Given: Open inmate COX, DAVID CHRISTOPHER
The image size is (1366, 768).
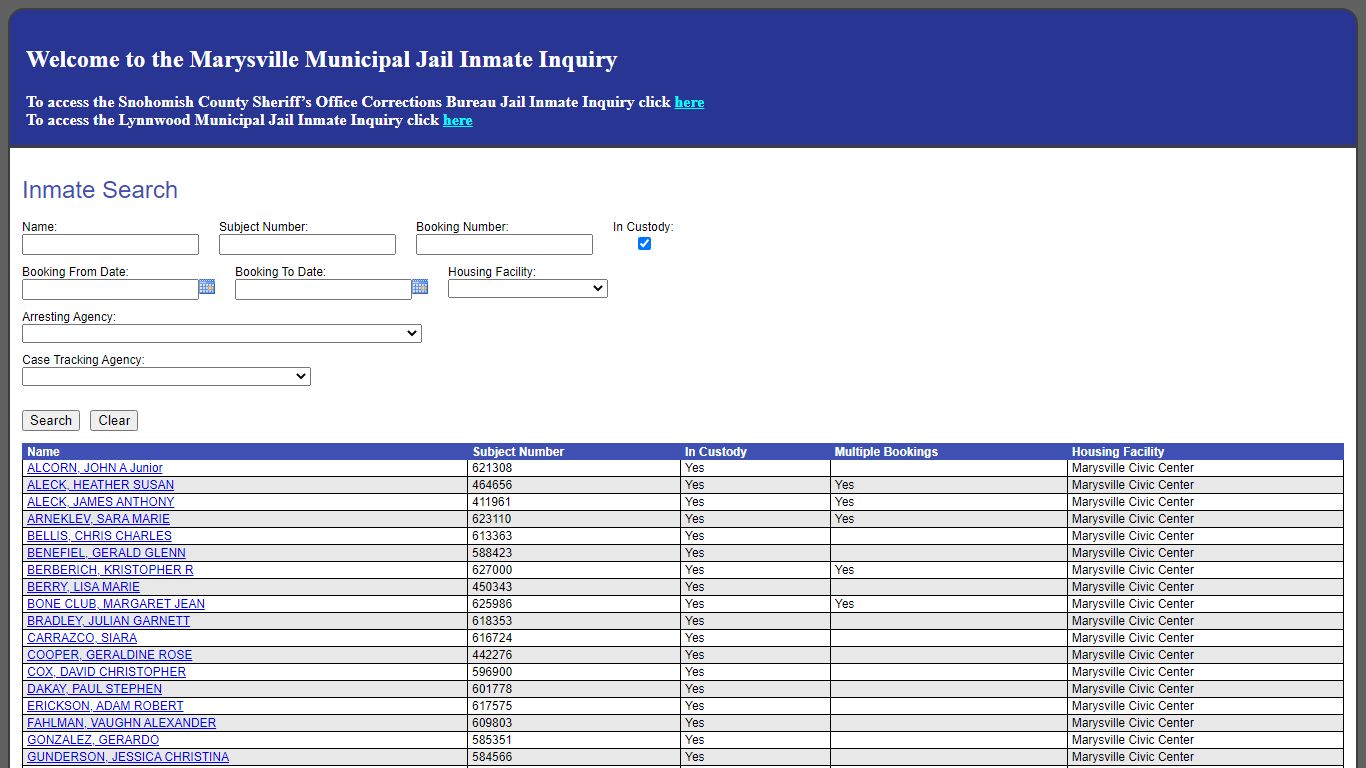Looking at the screenshot, I should tap(106, 672).
